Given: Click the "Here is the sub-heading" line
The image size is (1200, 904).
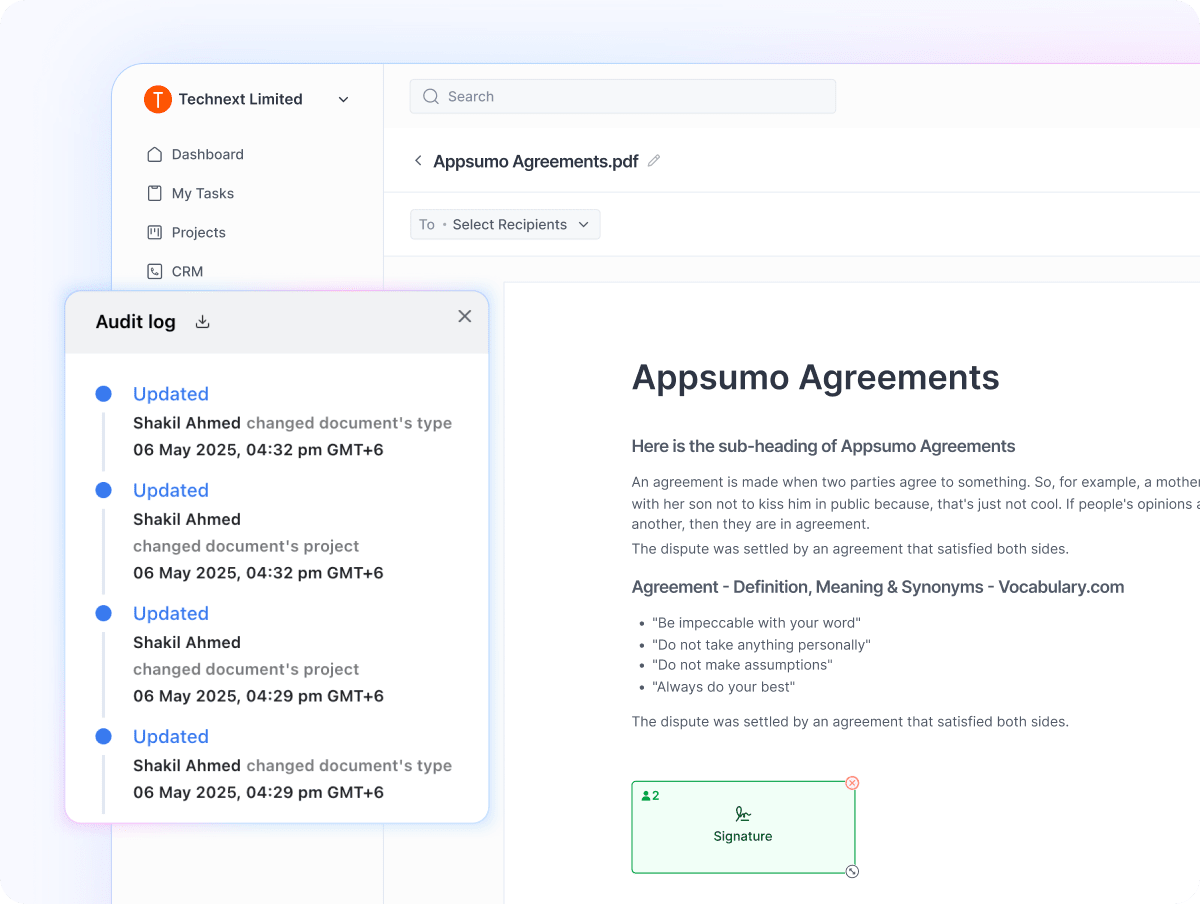Looking at the screenshot, I should 823,446.
